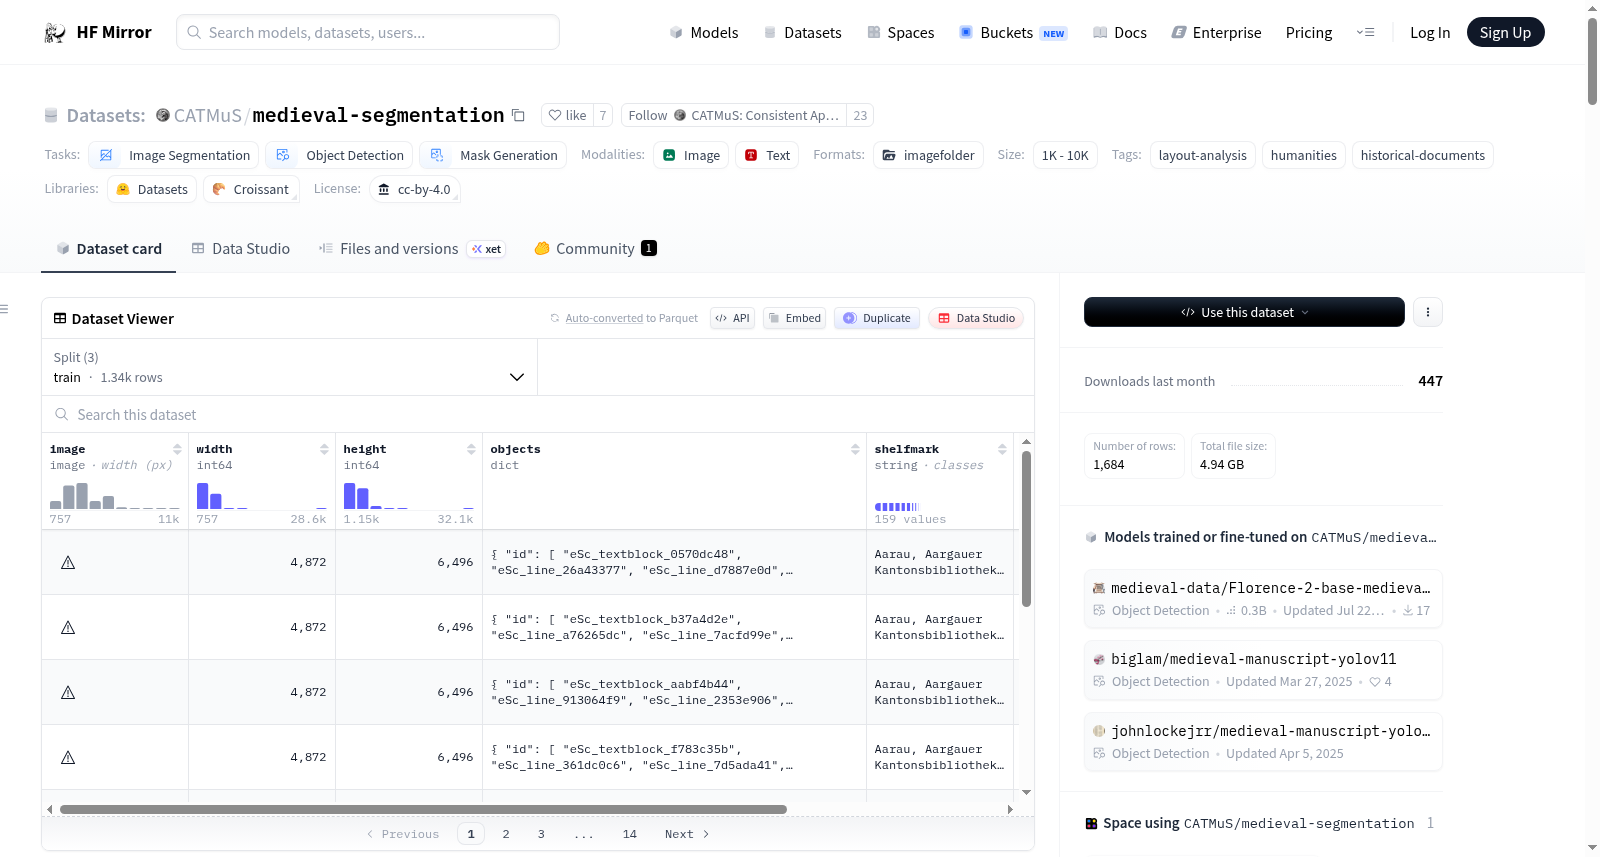This screenshot has width=1600, height=857.
Task: Go to Next page of rows
Action: point(687,834)
